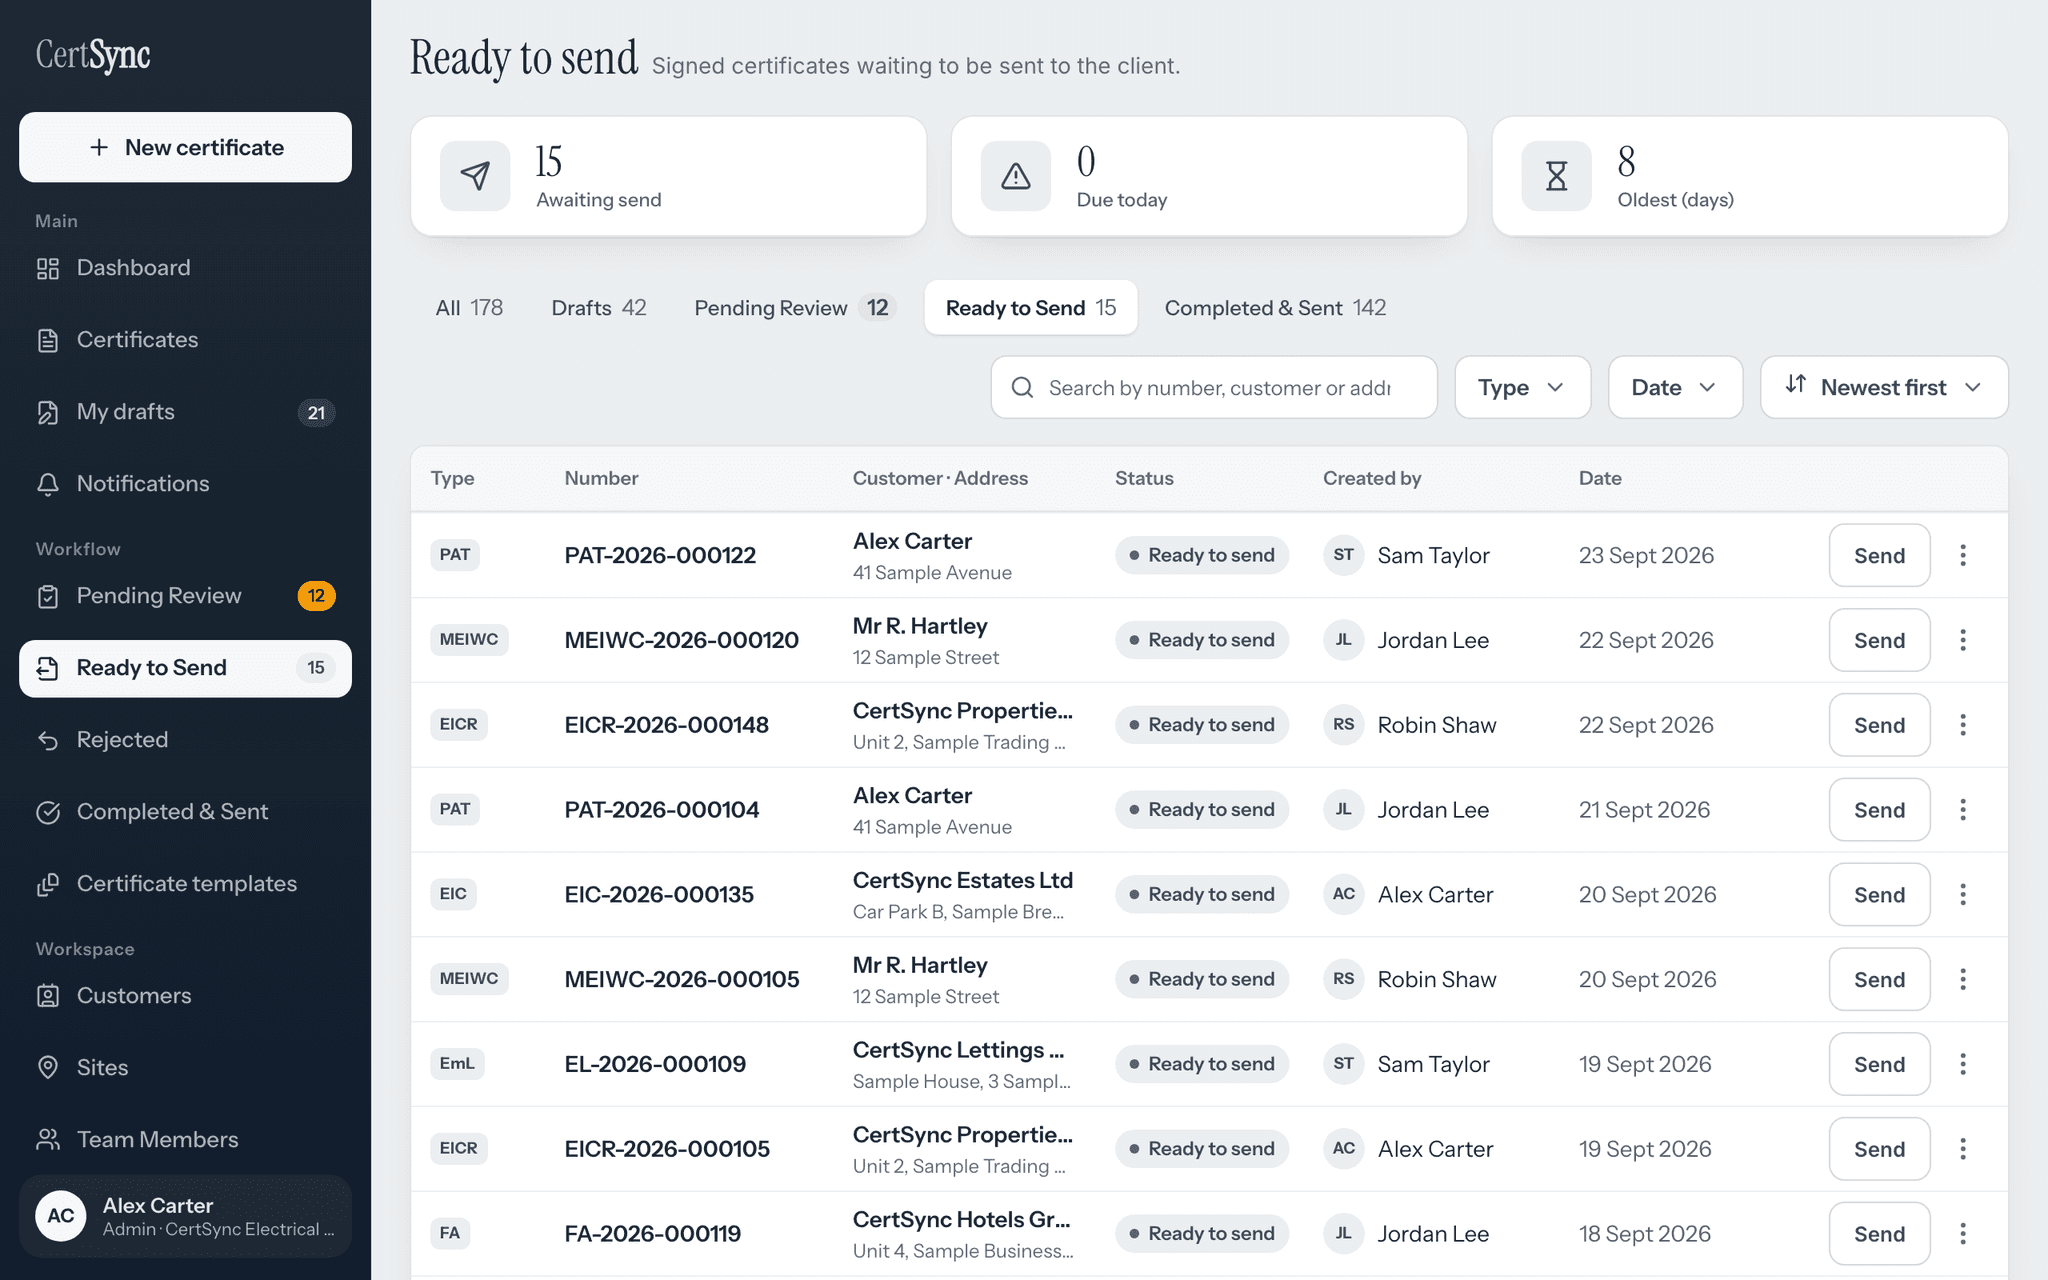Open more options for PAT-2026-000122

click(x=1963, y=555)
